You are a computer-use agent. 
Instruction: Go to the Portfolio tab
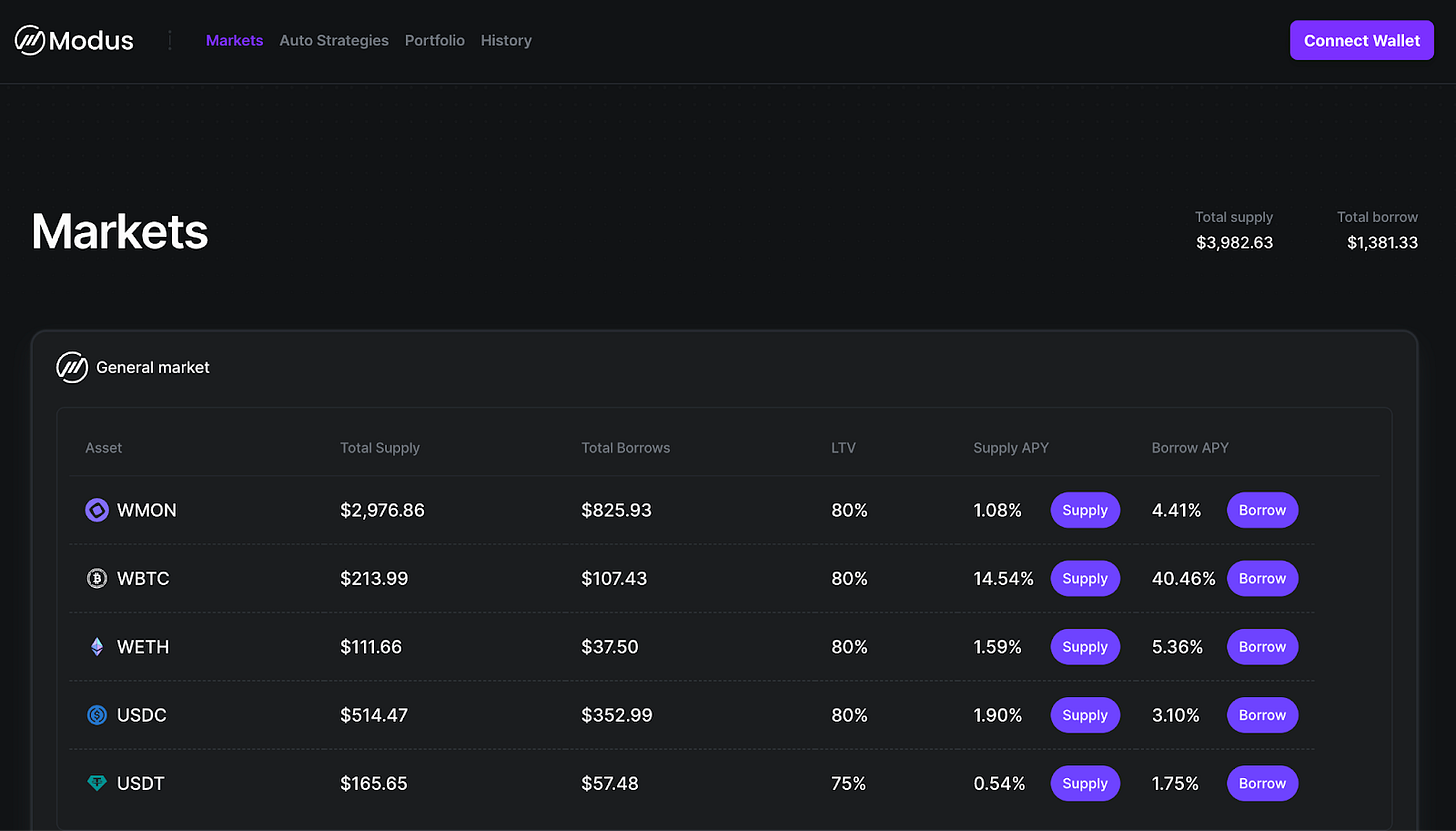coord(434,41)
